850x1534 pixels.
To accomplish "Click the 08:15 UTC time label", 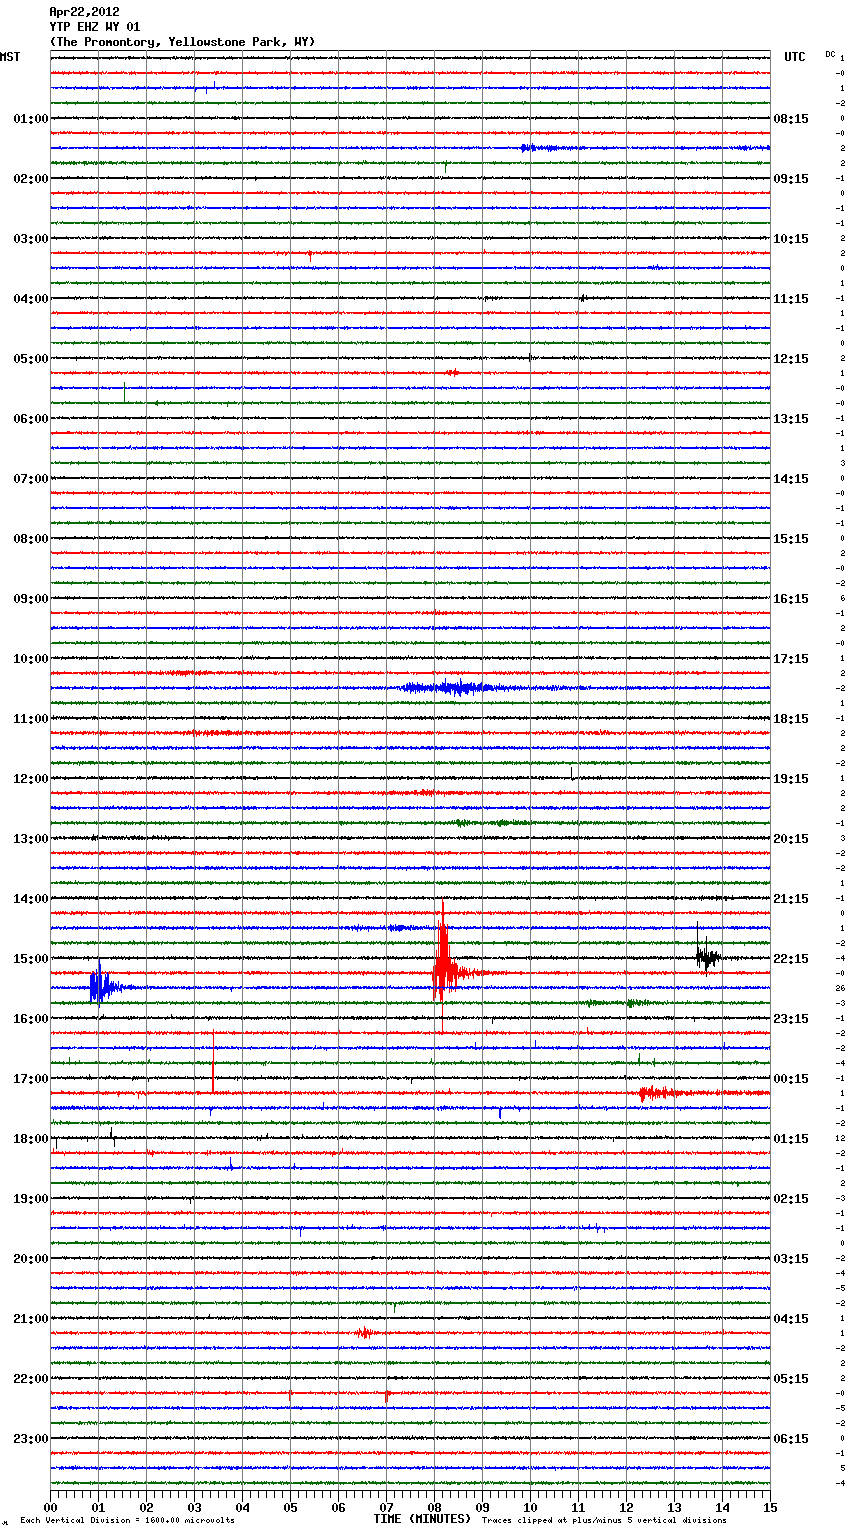I will (x=791, y=119).
